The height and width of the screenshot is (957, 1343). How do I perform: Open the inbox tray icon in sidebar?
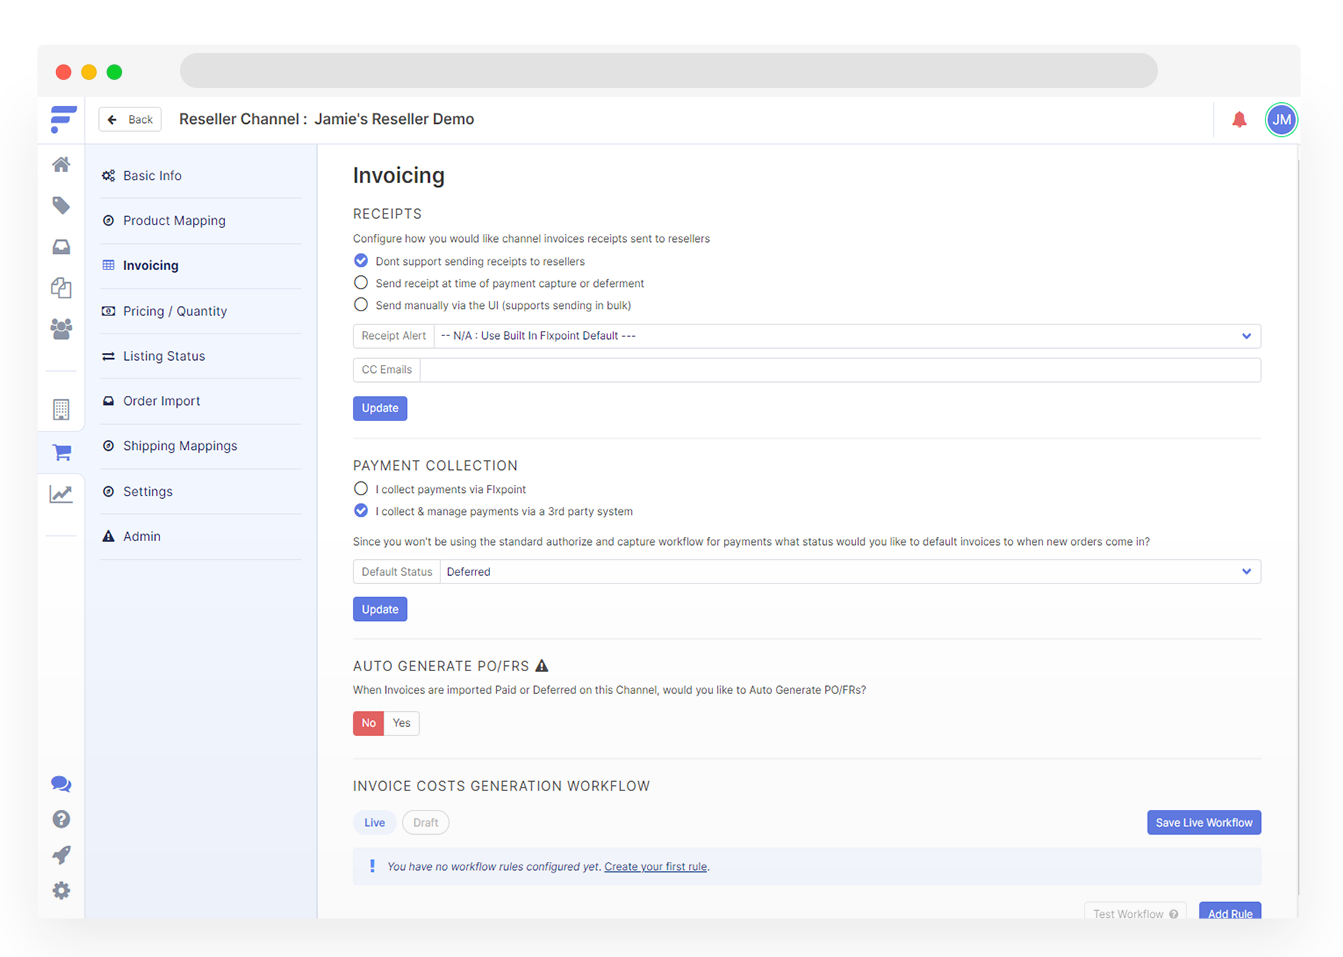61,247
